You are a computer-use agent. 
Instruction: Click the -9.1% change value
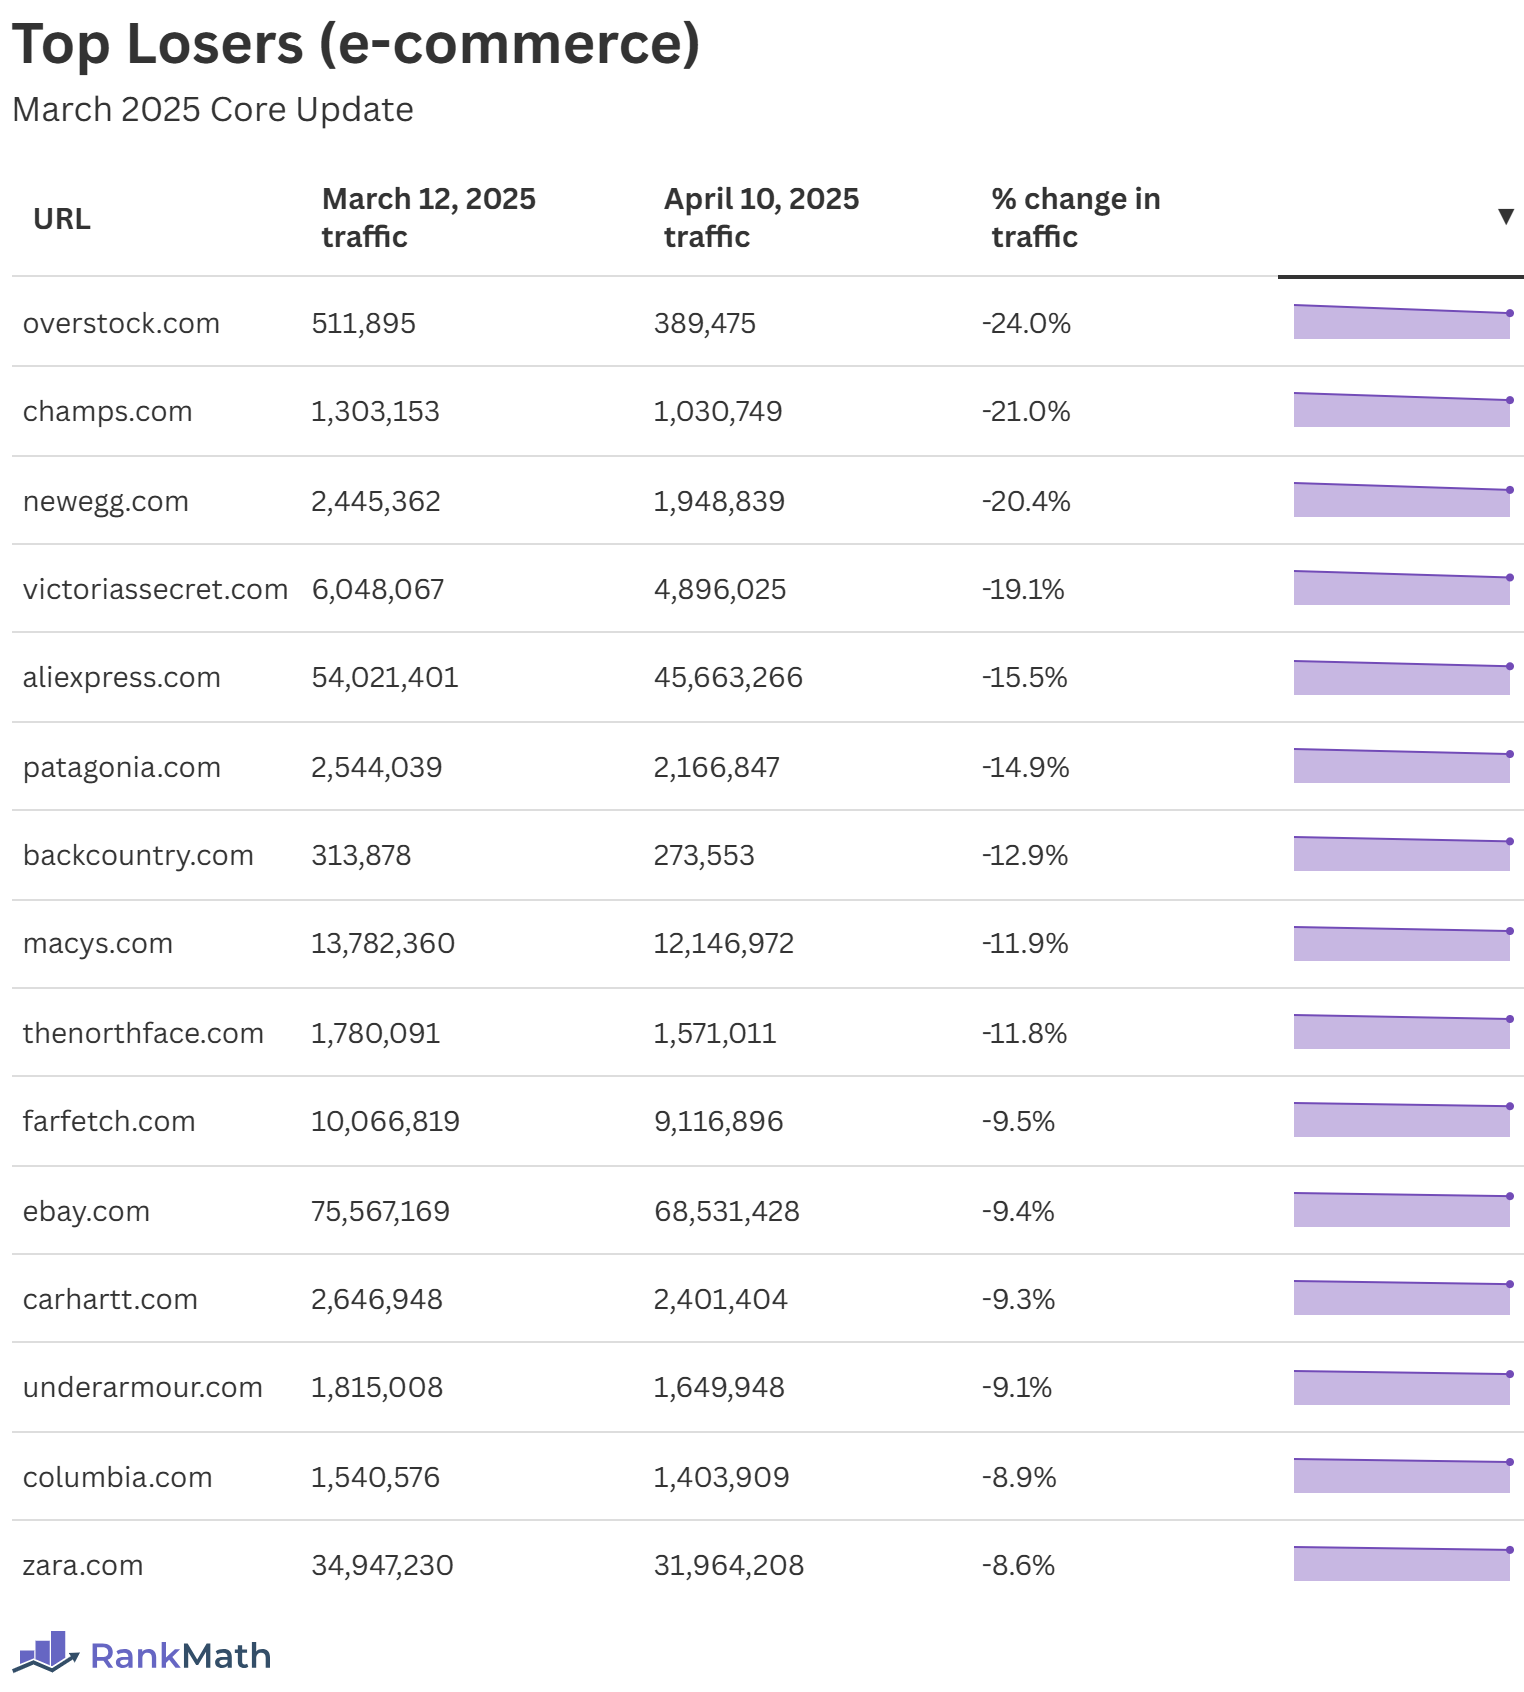click(1017, 1387)
